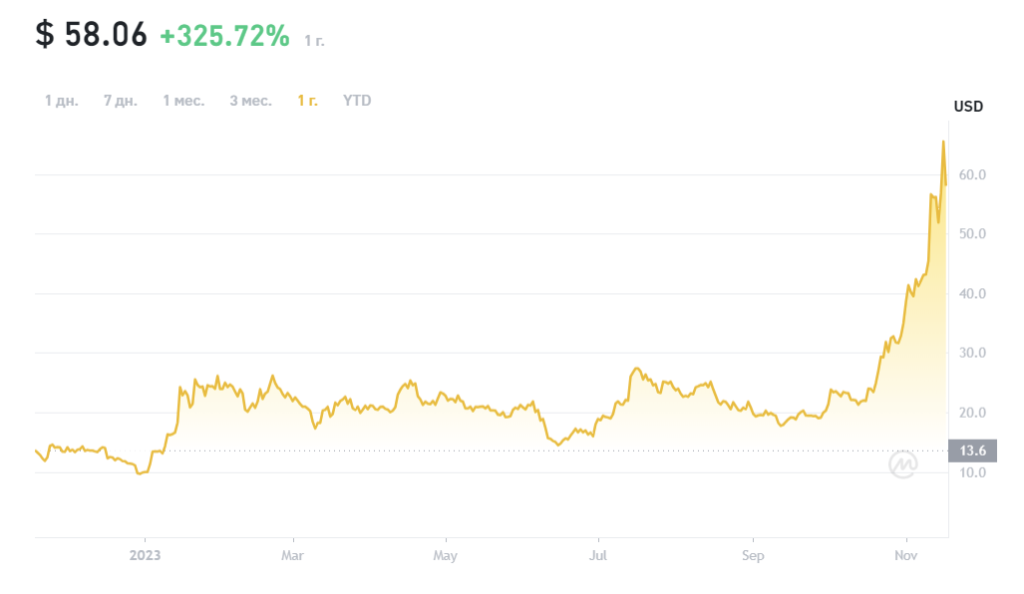The width and height of the screenshot is (1024, 594).
Task: Click the active 1 г. range tab
Action: click(307, 101)
